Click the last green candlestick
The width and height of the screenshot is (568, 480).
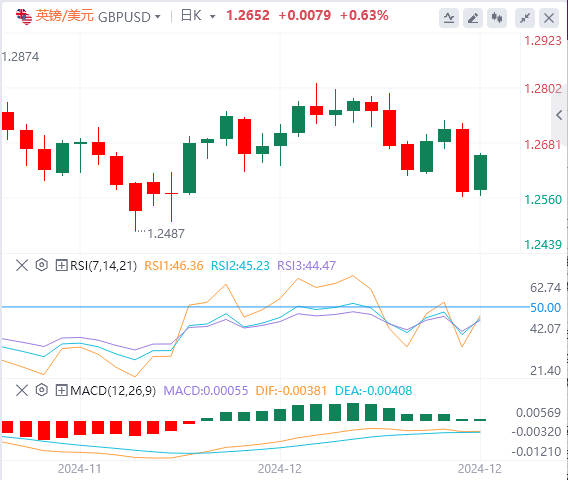pyautogui.click(x=480, y=172)
